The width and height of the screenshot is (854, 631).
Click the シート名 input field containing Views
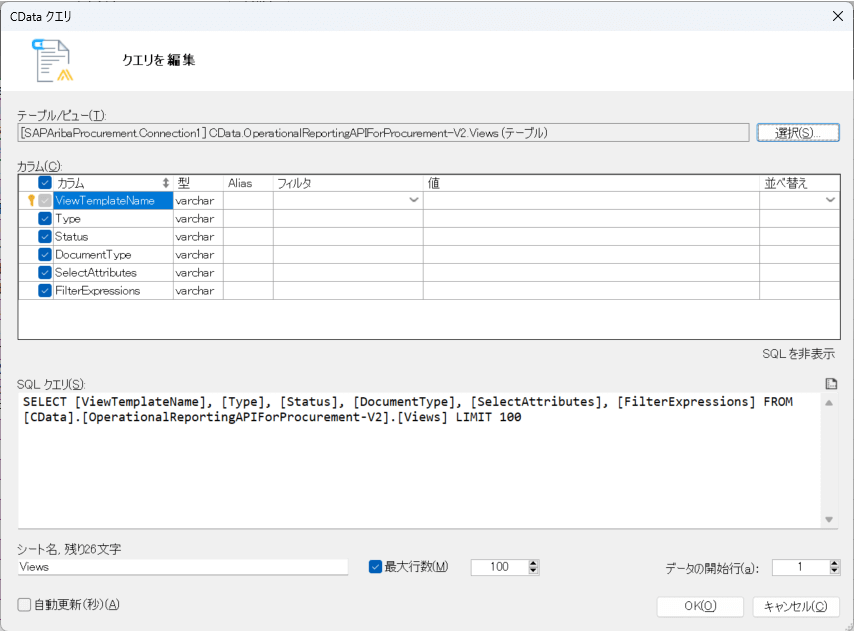click(x=182, y=567)
